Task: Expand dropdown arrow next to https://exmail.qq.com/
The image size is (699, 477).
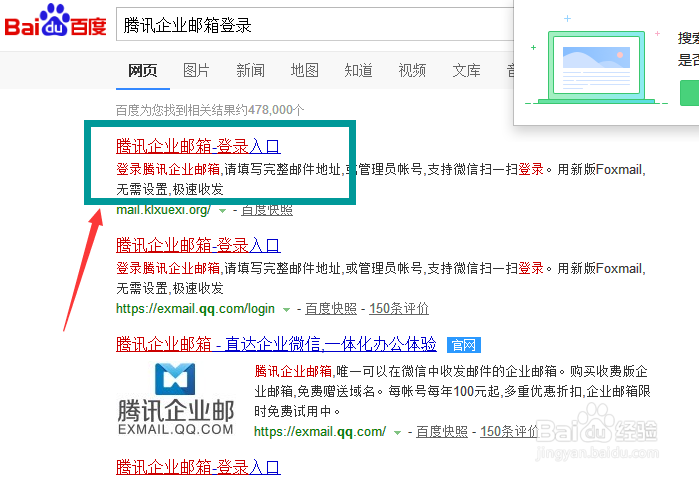Action: pos(397,432)
